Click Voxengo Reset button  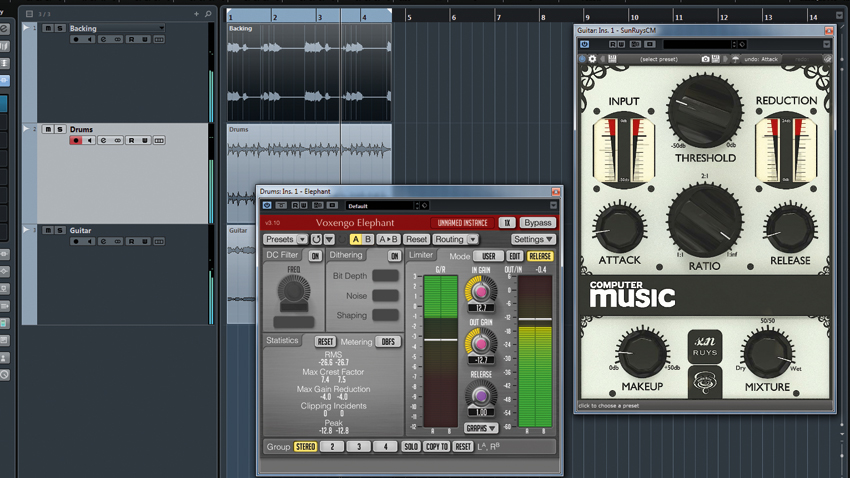pos(416,239)
